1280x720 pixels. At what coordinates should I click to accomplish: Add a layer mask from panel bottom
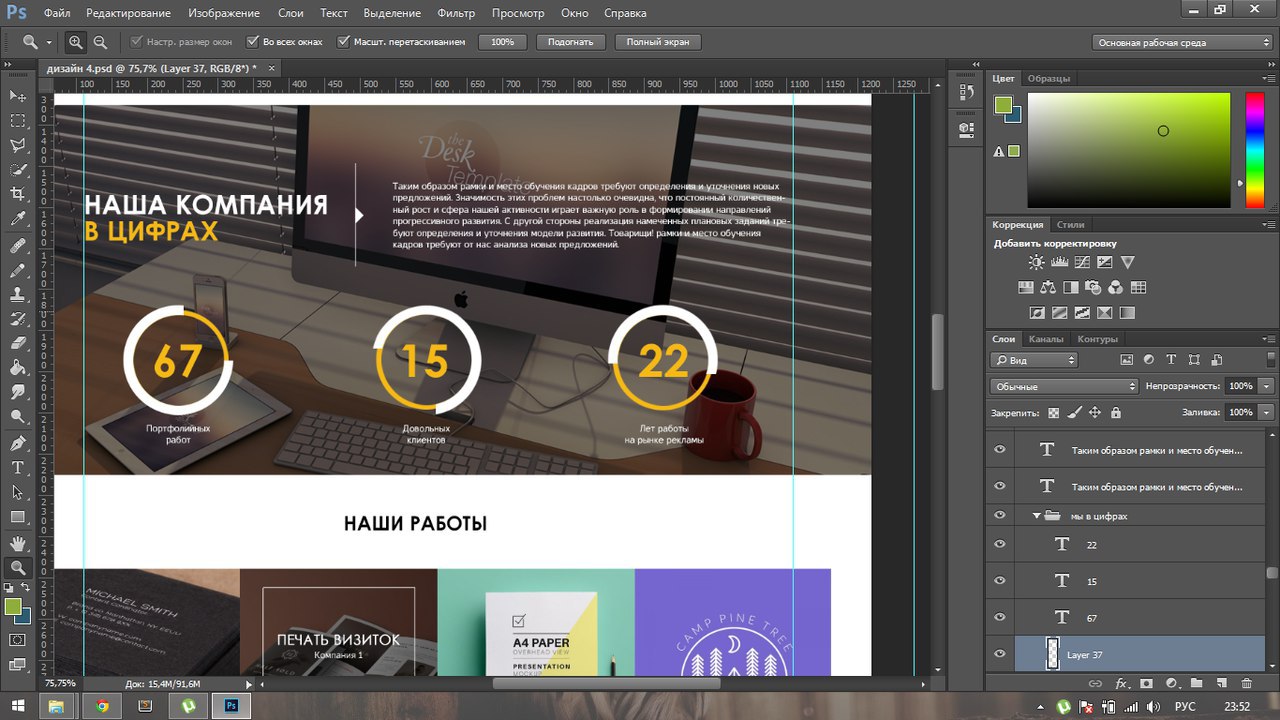pyautogui.click(x=1146, y=683)
